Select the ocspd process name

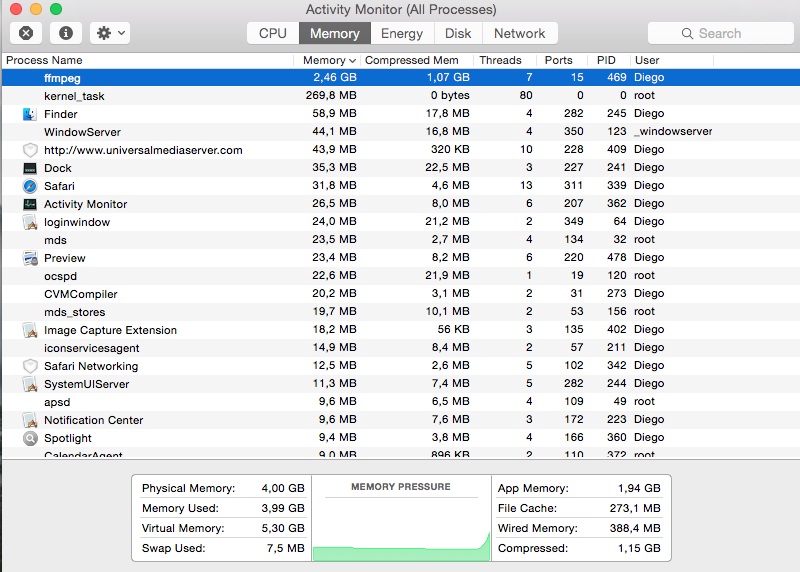click(x=60, y=276)
